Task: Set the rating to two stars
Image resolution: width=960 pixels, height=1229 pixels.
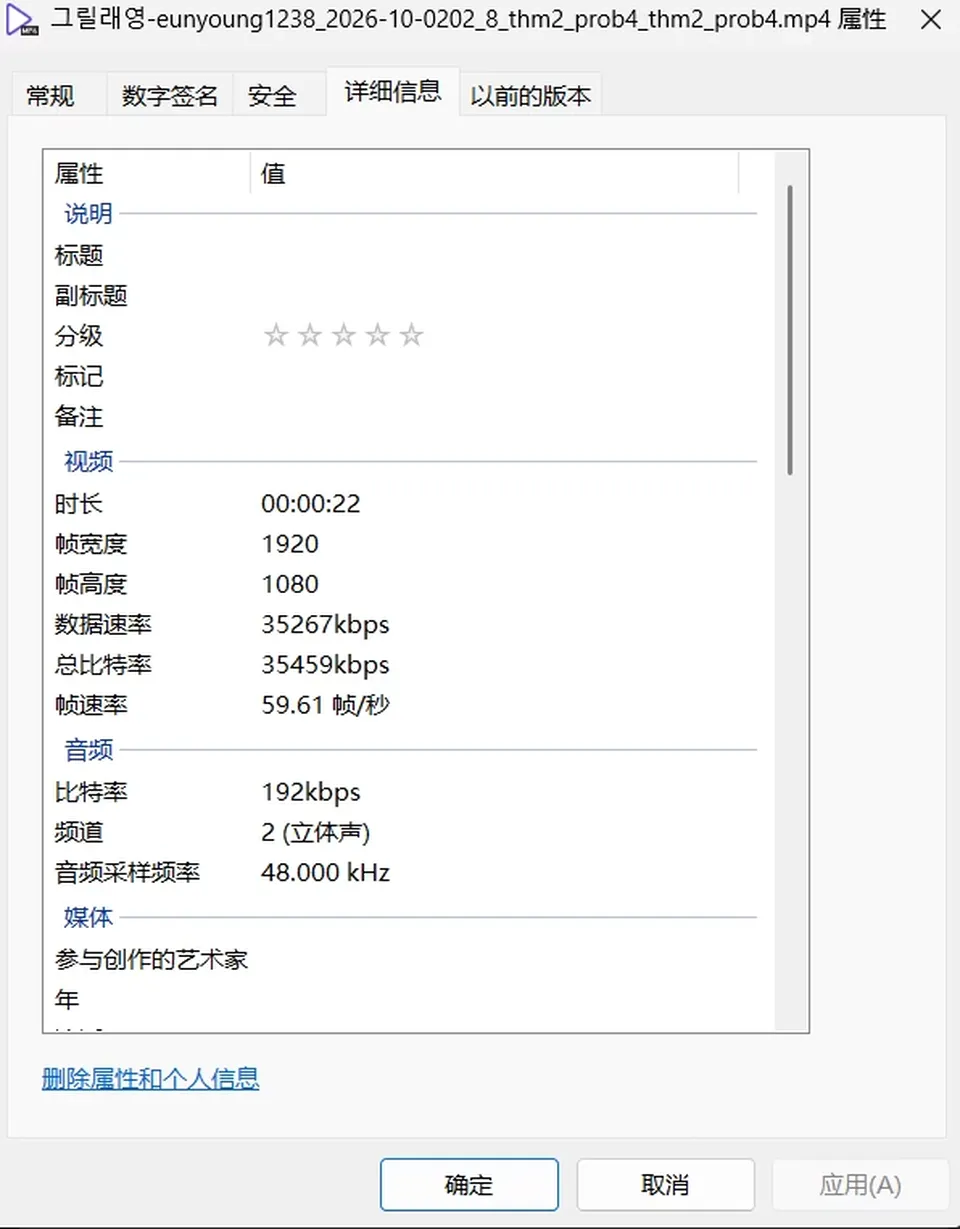Action: pyautogui.click(x=310, y=336)
